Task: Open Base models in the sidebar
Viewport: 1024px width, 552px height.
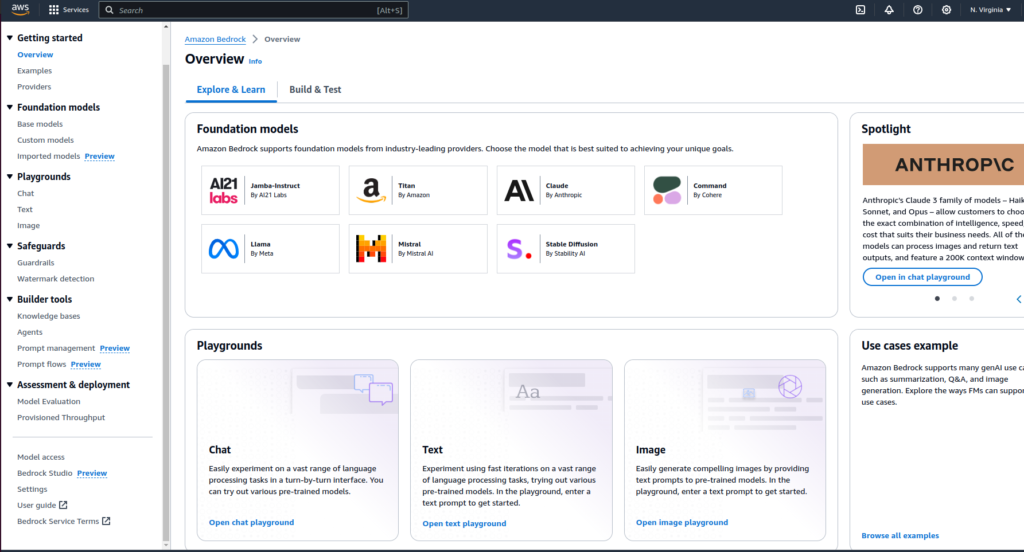Action: point(40,124)
